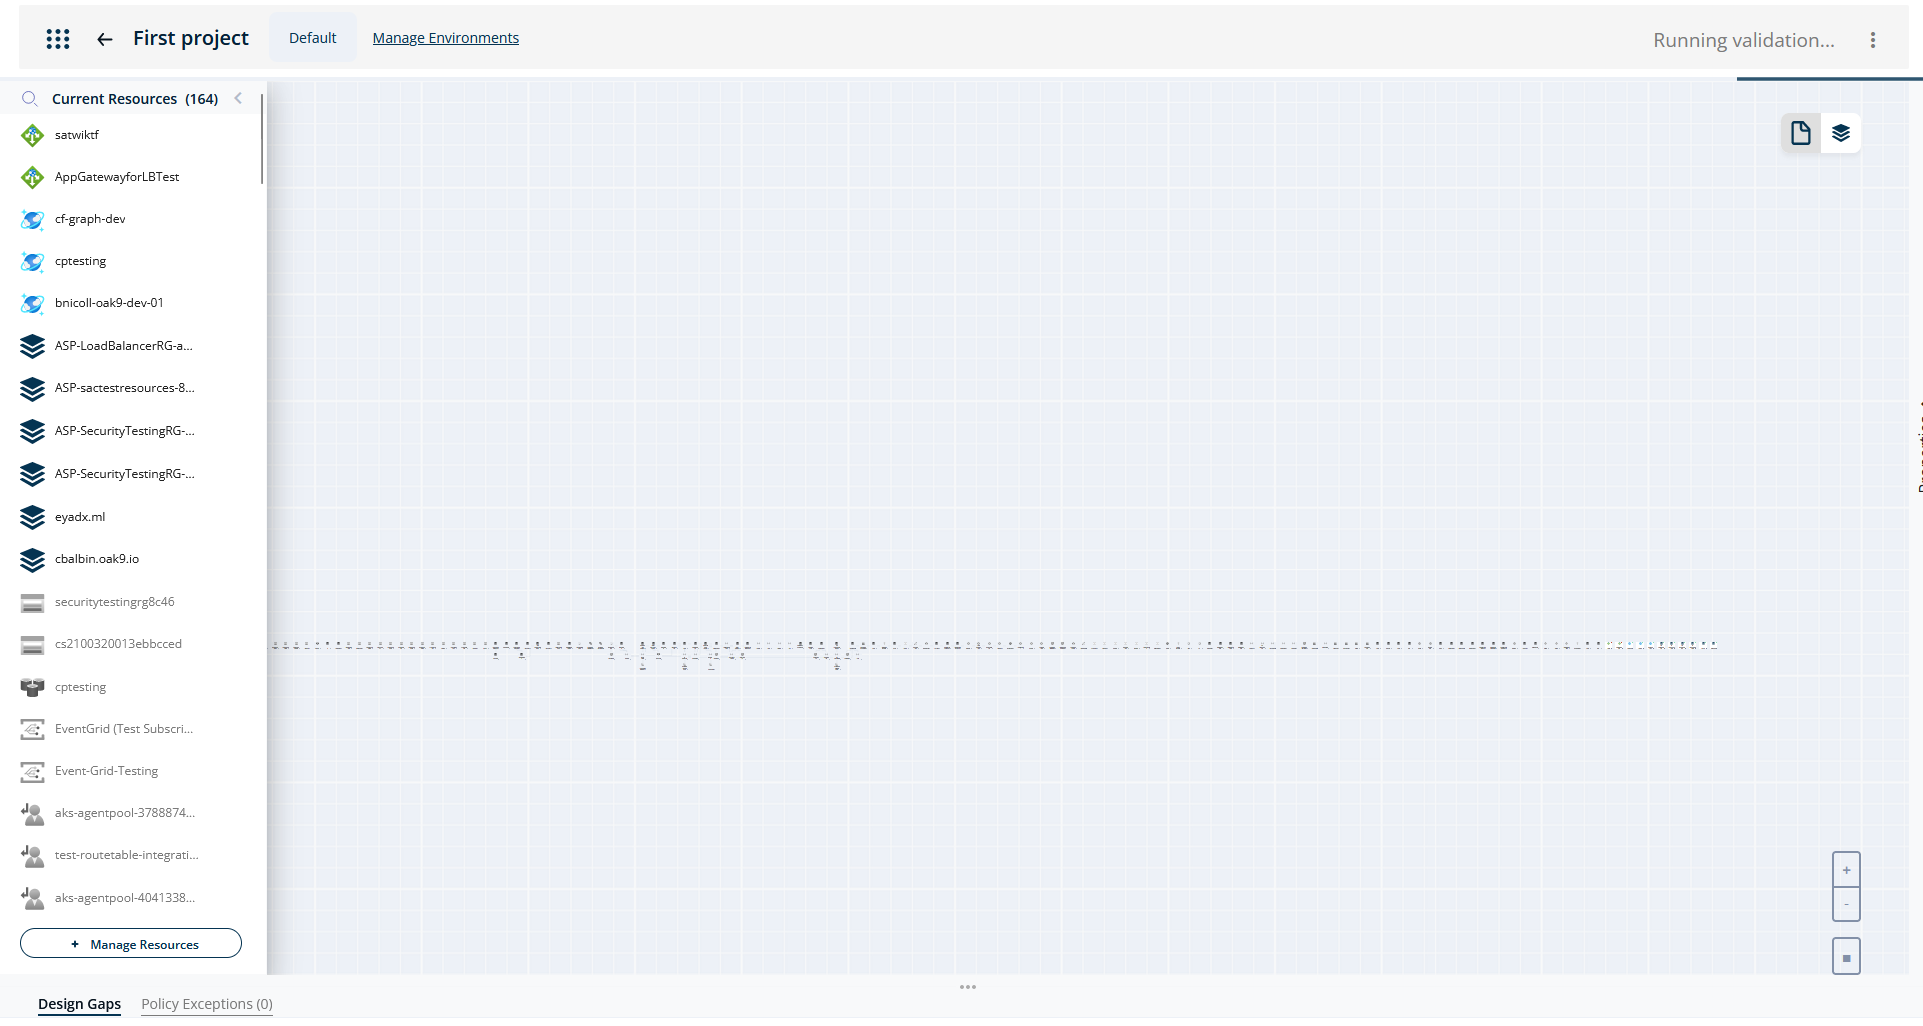Click the Current Resources (164) header
1923x1026 pixels.
(135, 99)
